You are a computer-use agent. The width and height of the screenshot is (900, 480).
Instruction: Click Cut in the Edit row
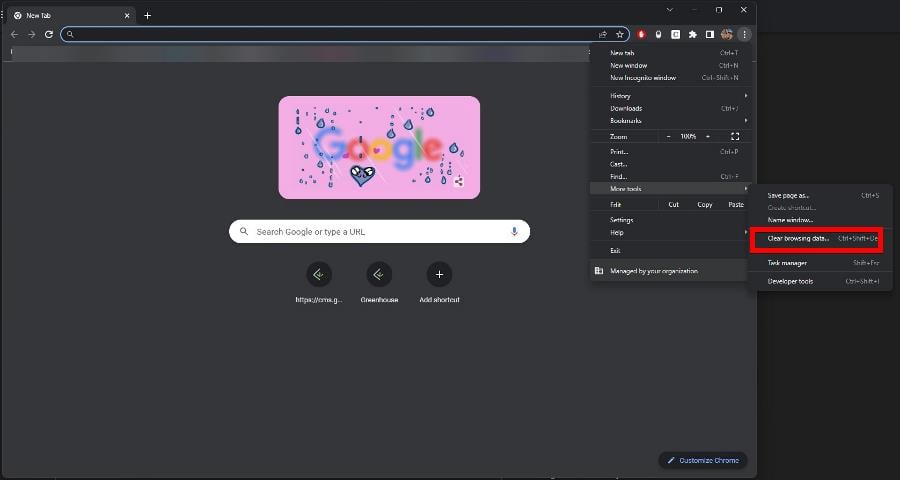point(673,204)
